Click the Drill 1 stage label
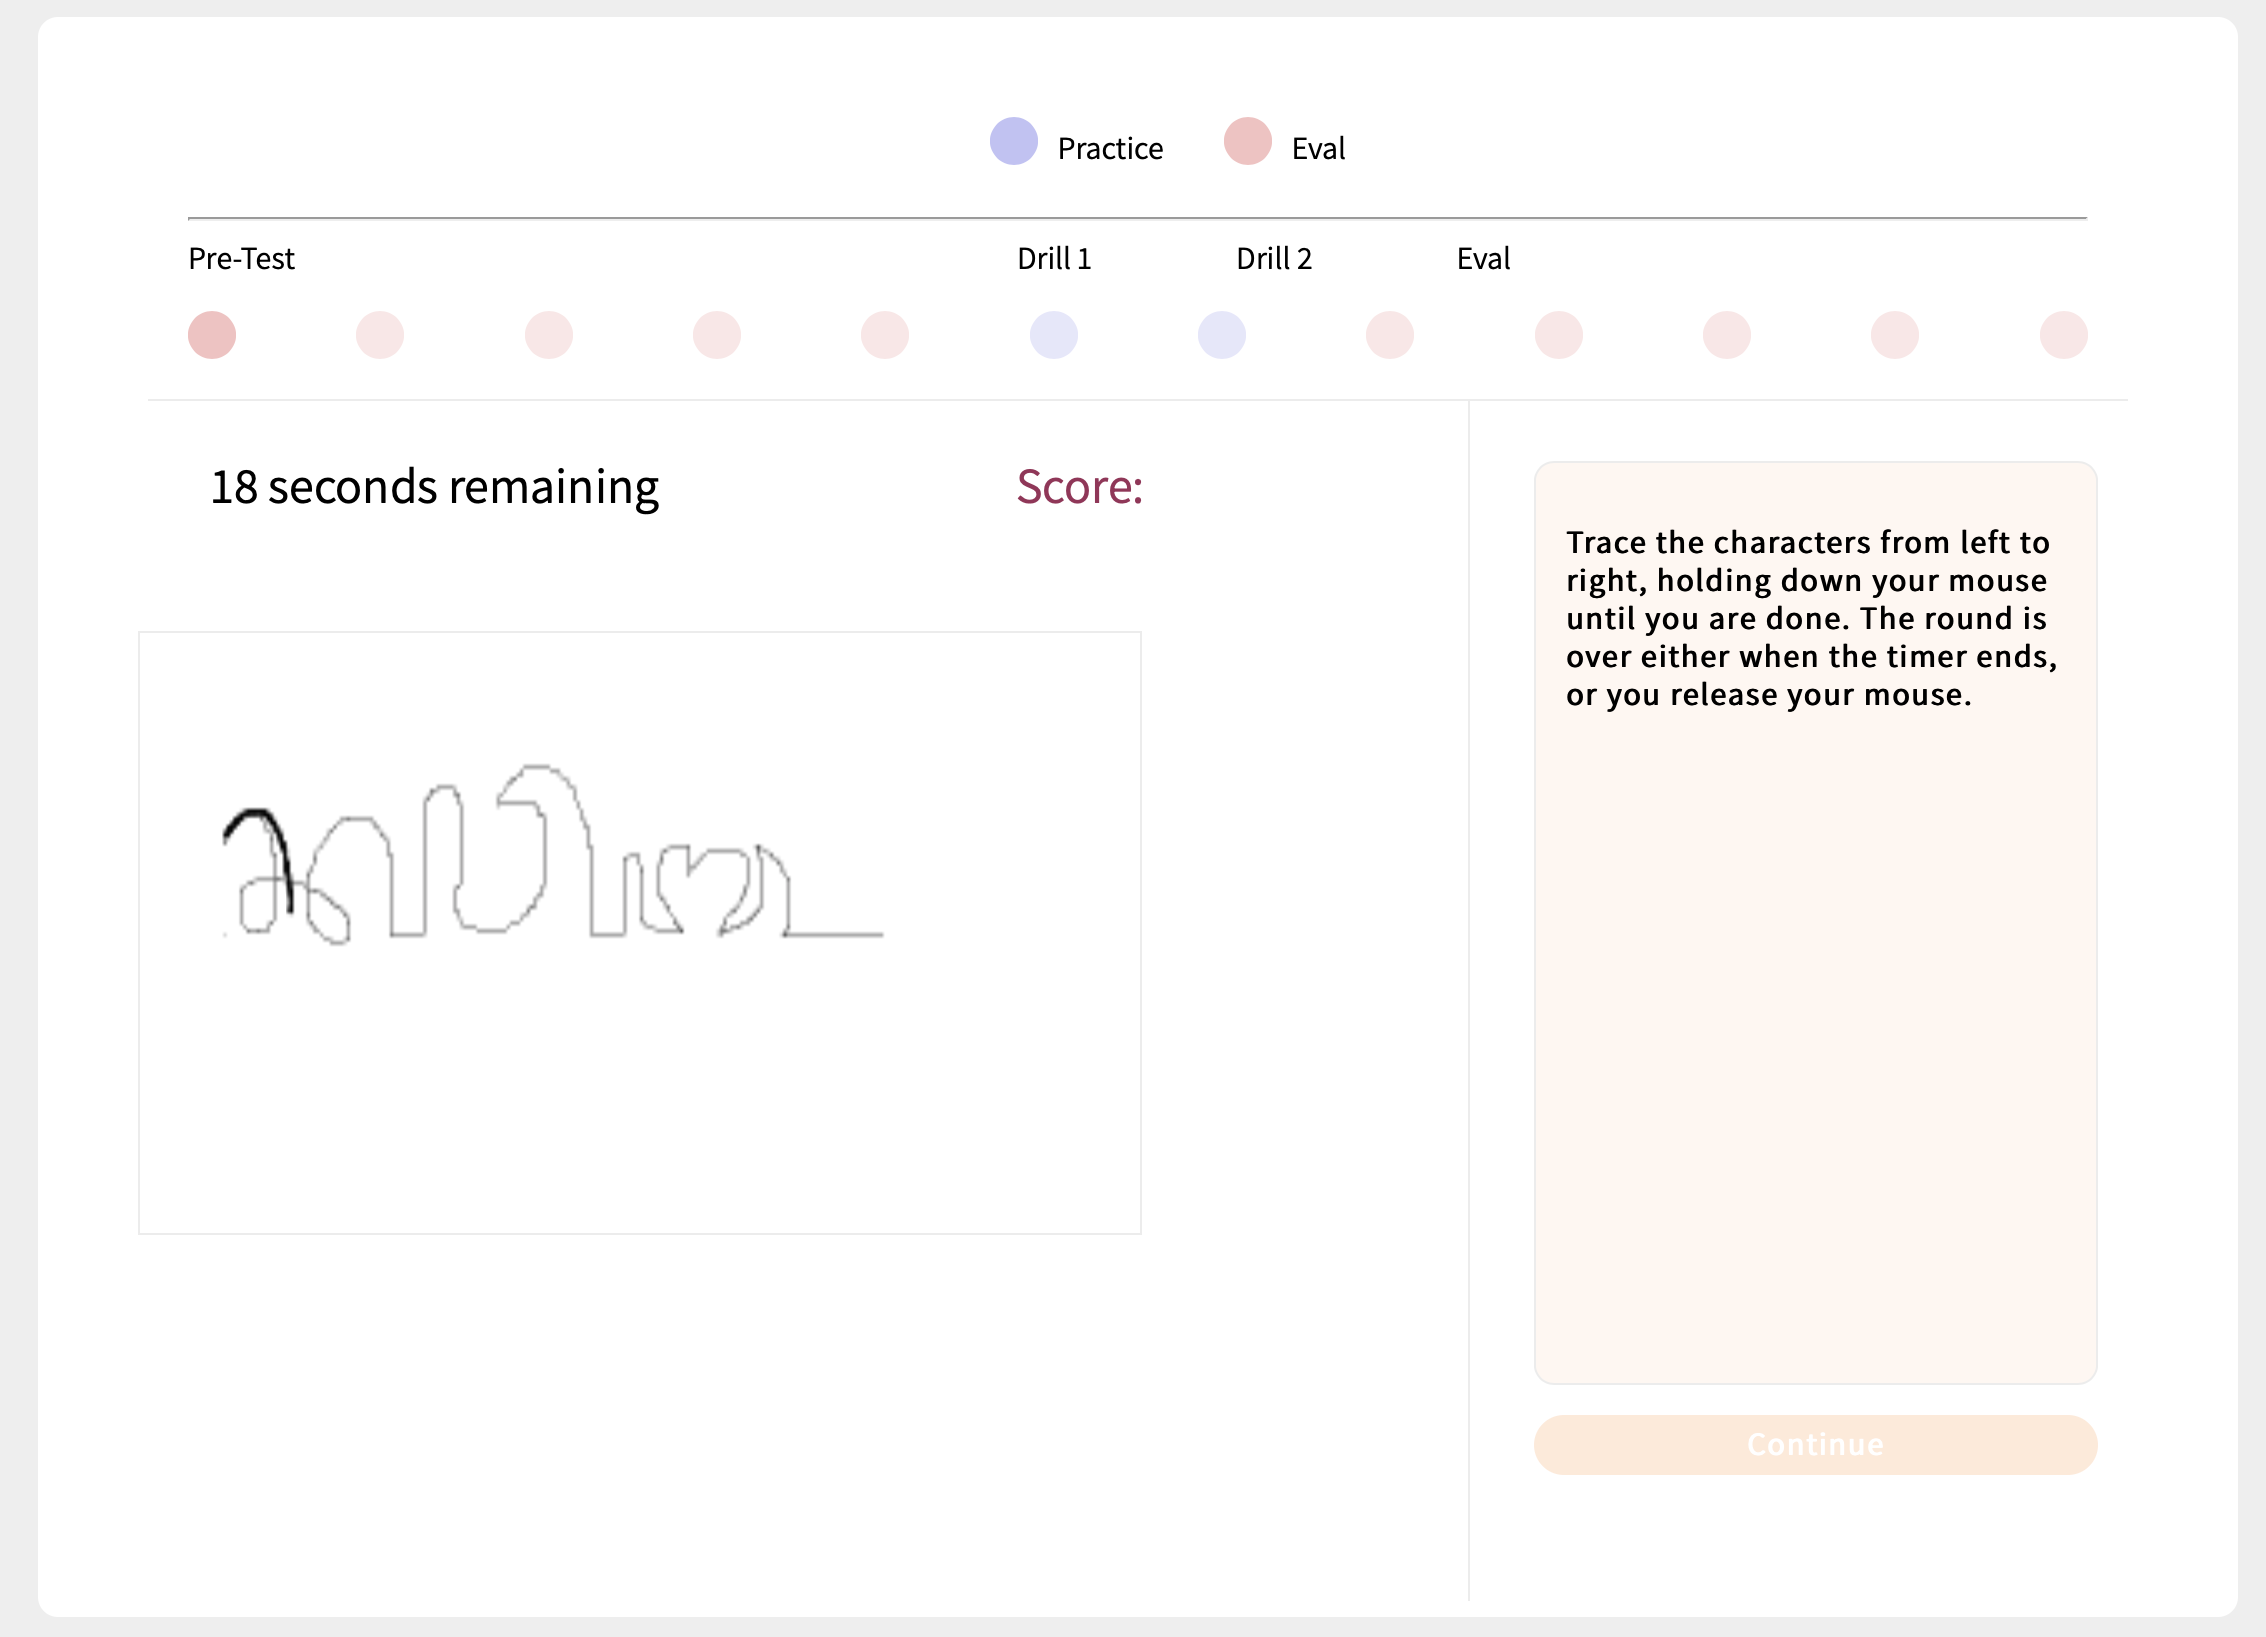The image size is (2266, 1637). (x=1054, y=259)
